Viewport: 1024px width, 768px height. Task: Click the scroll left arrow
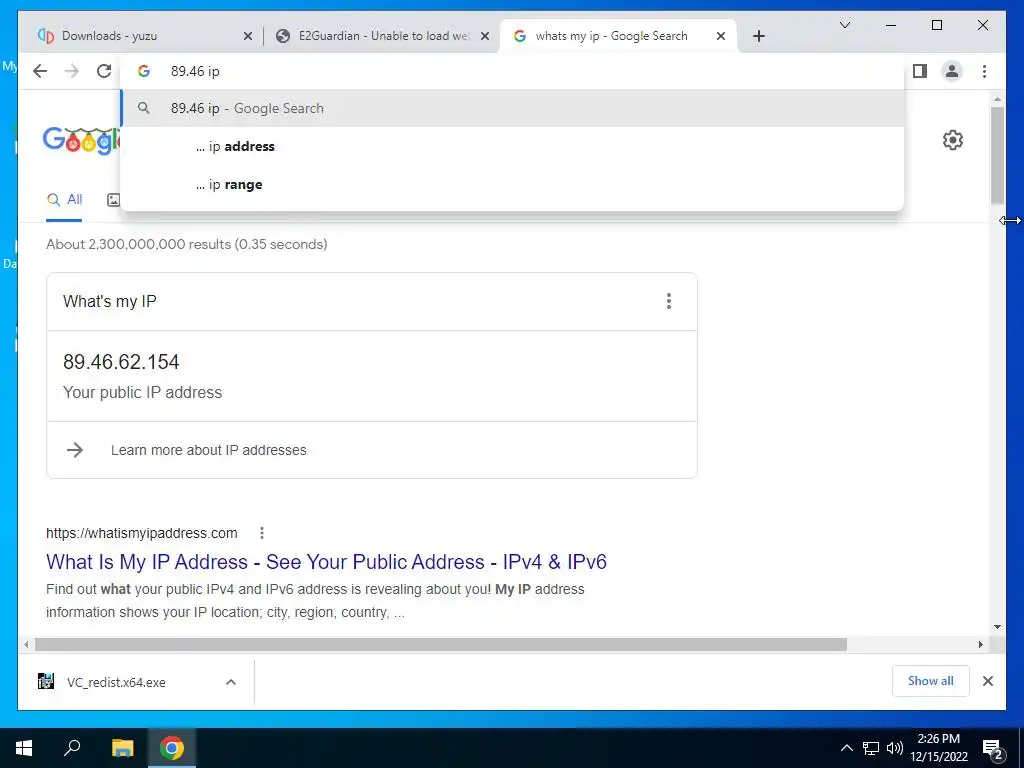(26, 645)
